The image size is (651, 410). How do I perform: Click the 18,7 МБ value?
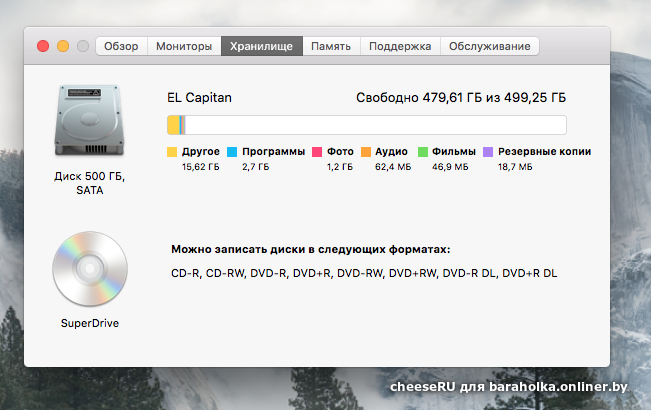pos(515,167)
